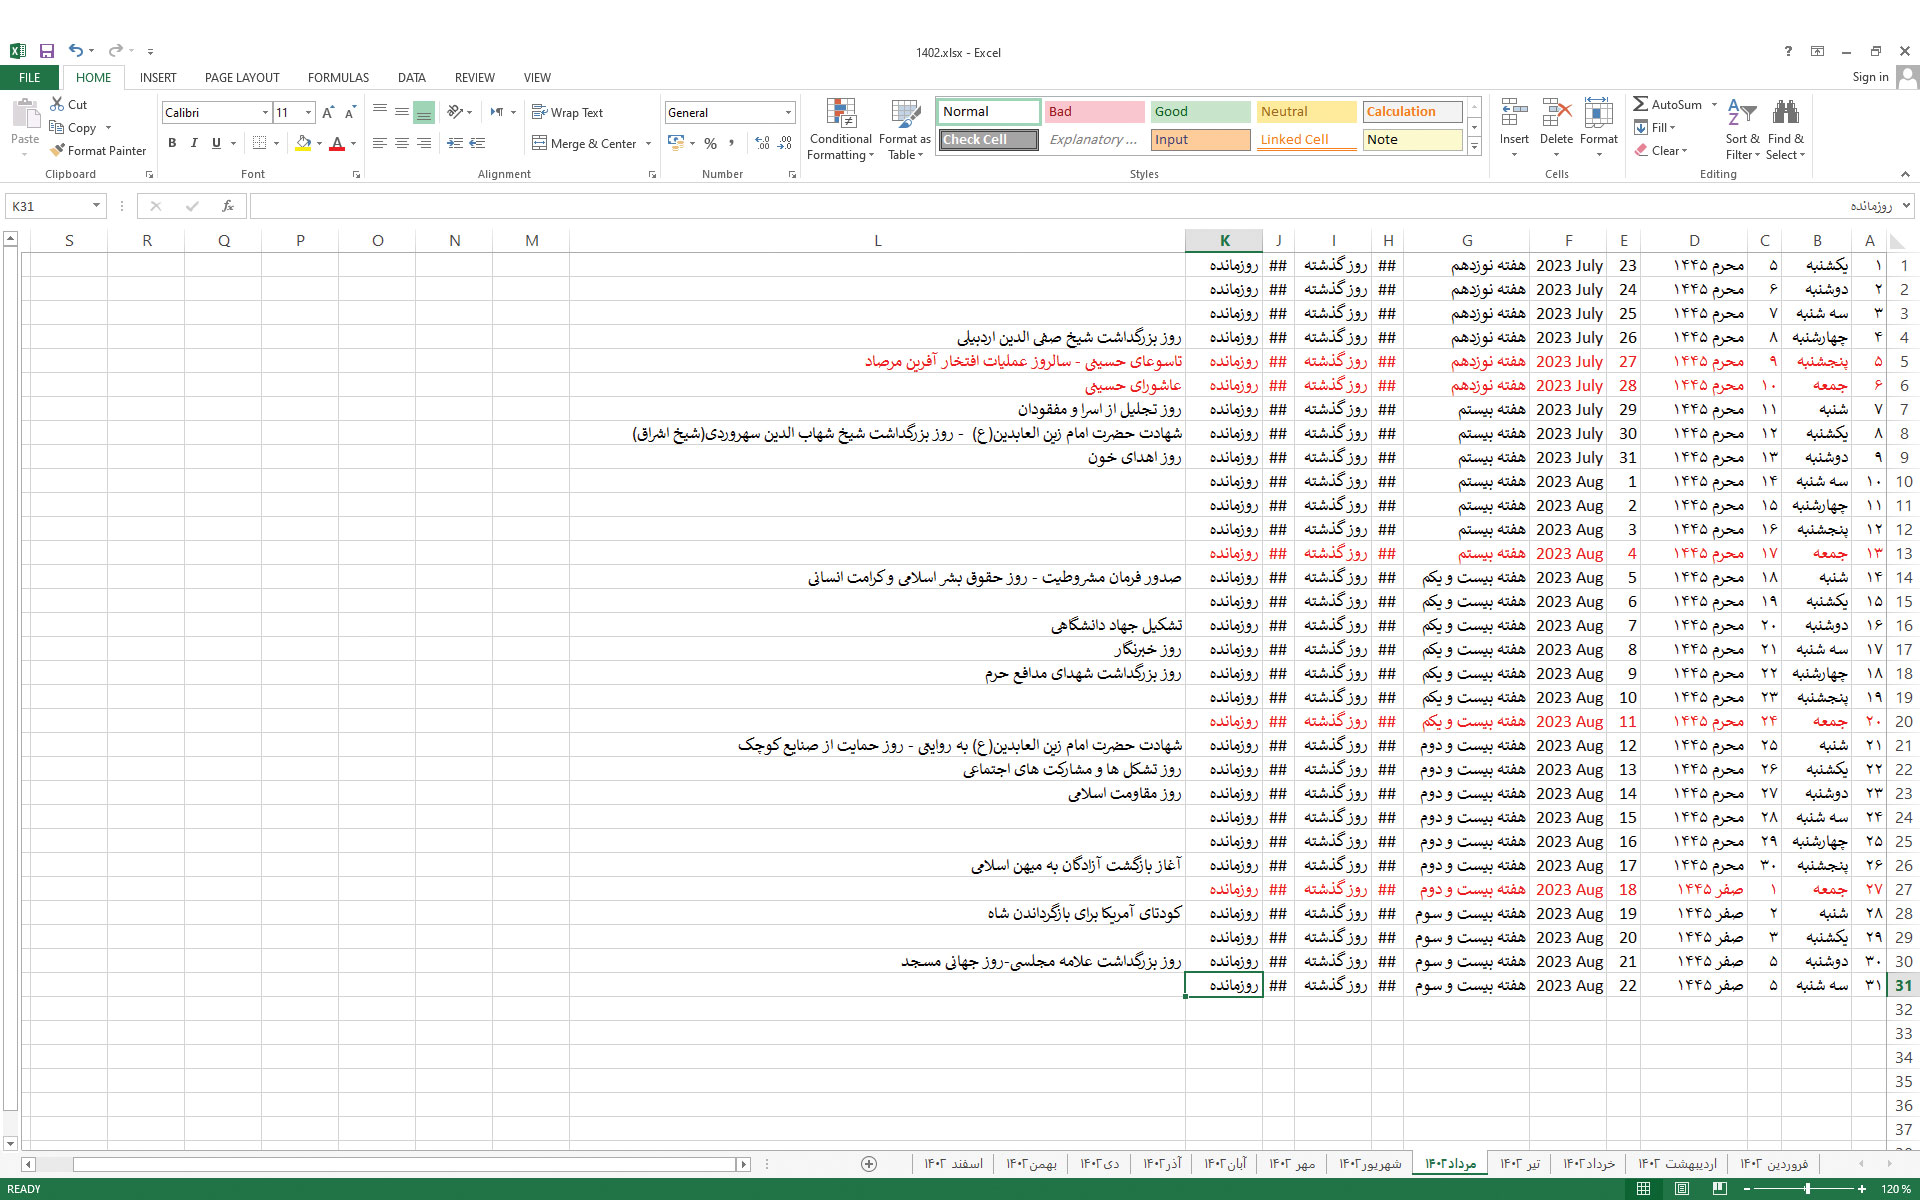
Task: Open the DATA ribbon tab
Action: tap(412, 77)
